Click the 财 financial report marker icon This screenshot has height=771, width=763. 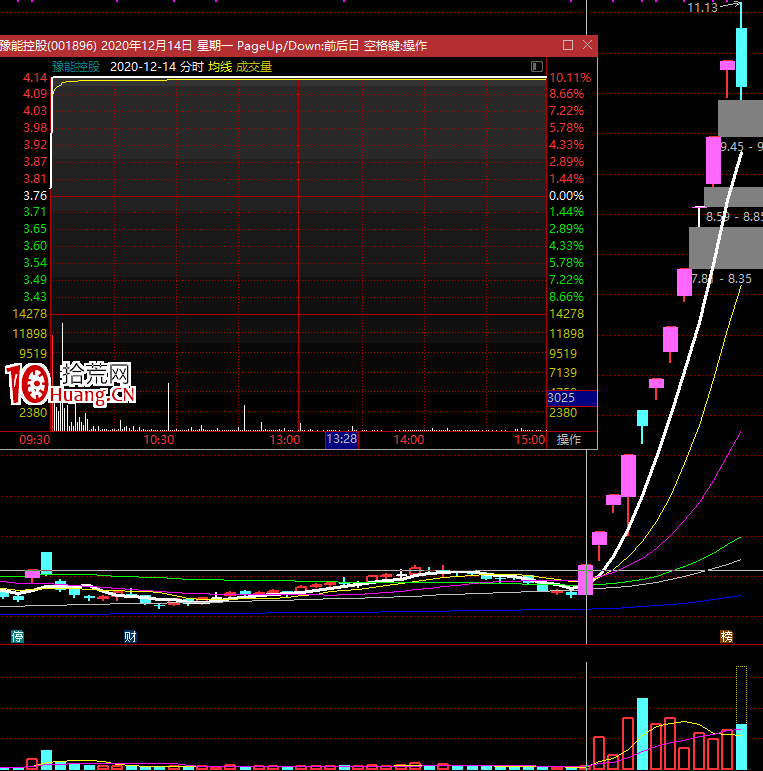[x=130, y=637]
